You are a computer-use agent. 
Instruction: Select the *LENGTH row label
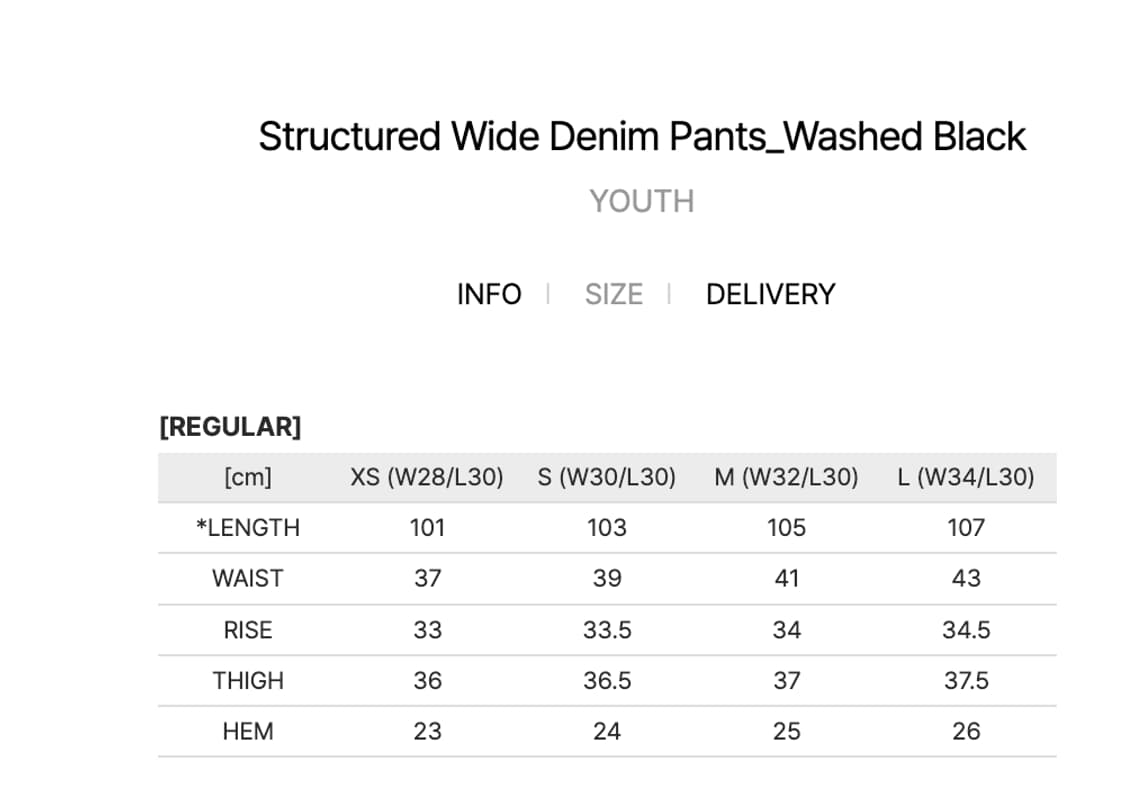[x=248, y=528]
